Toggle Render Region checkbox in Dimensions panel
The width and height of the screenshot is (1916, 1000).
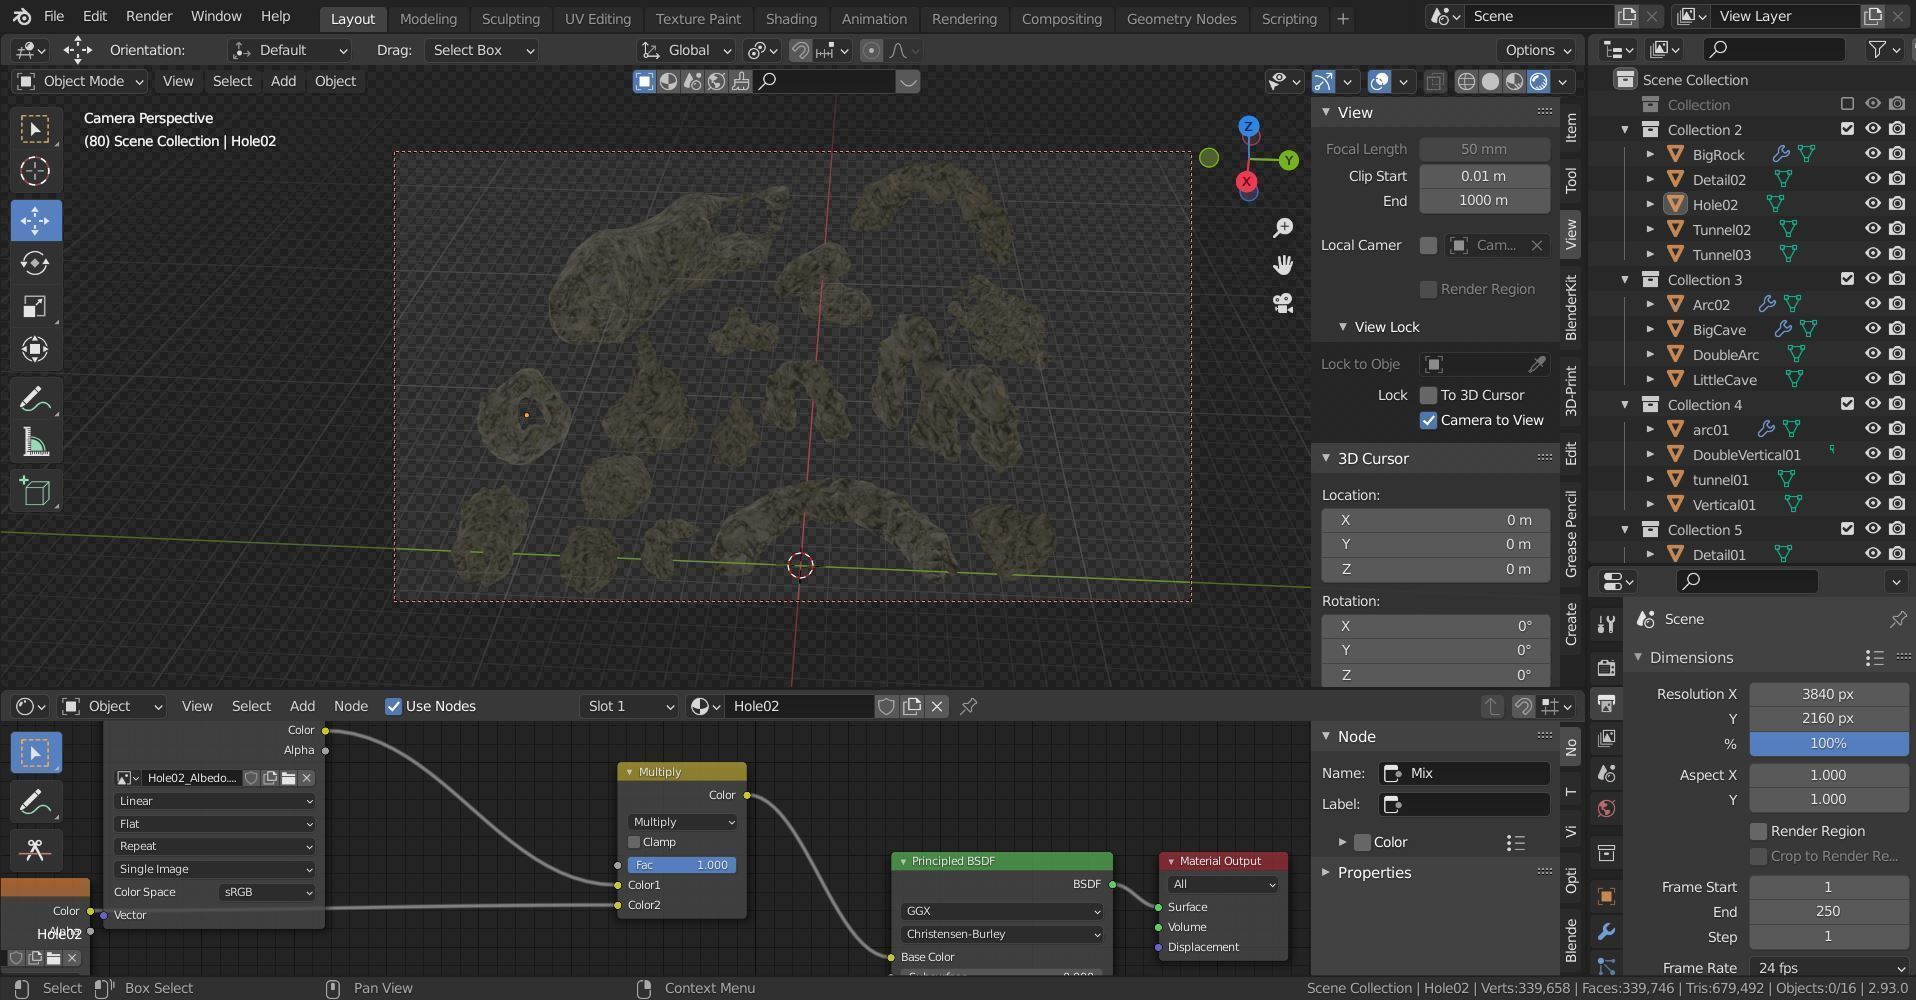pos(1758,831)
